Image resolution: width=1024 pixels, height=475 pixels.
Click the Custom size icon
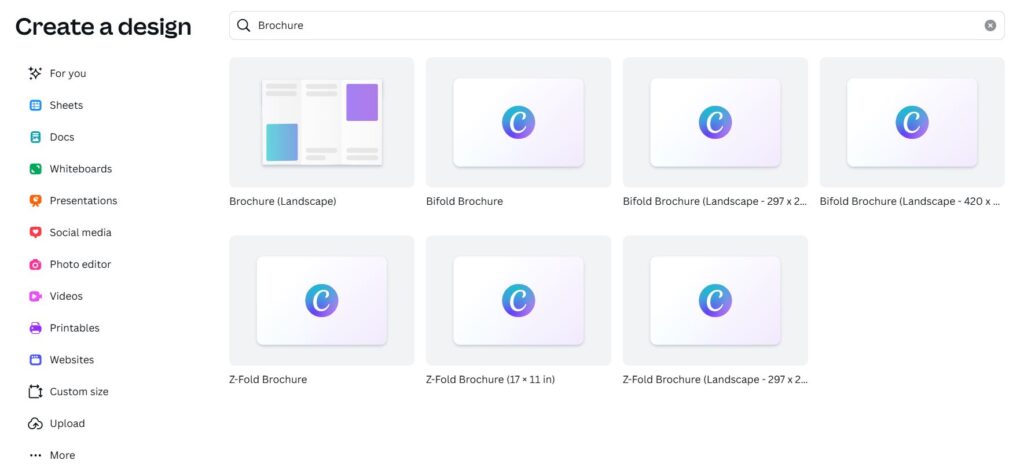[x=35, y=392]
